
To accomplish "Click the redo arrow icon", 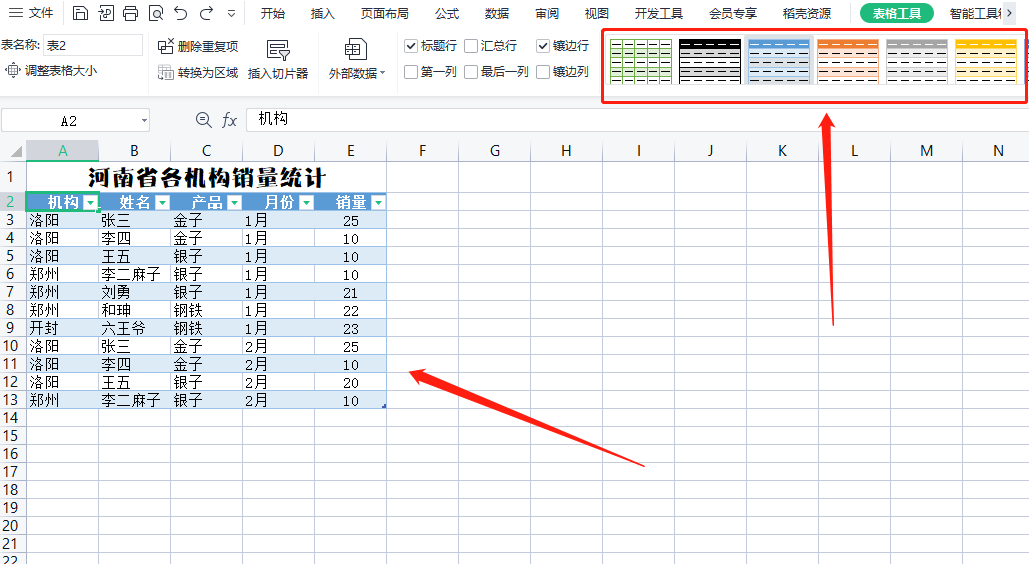I will point(206,13).
